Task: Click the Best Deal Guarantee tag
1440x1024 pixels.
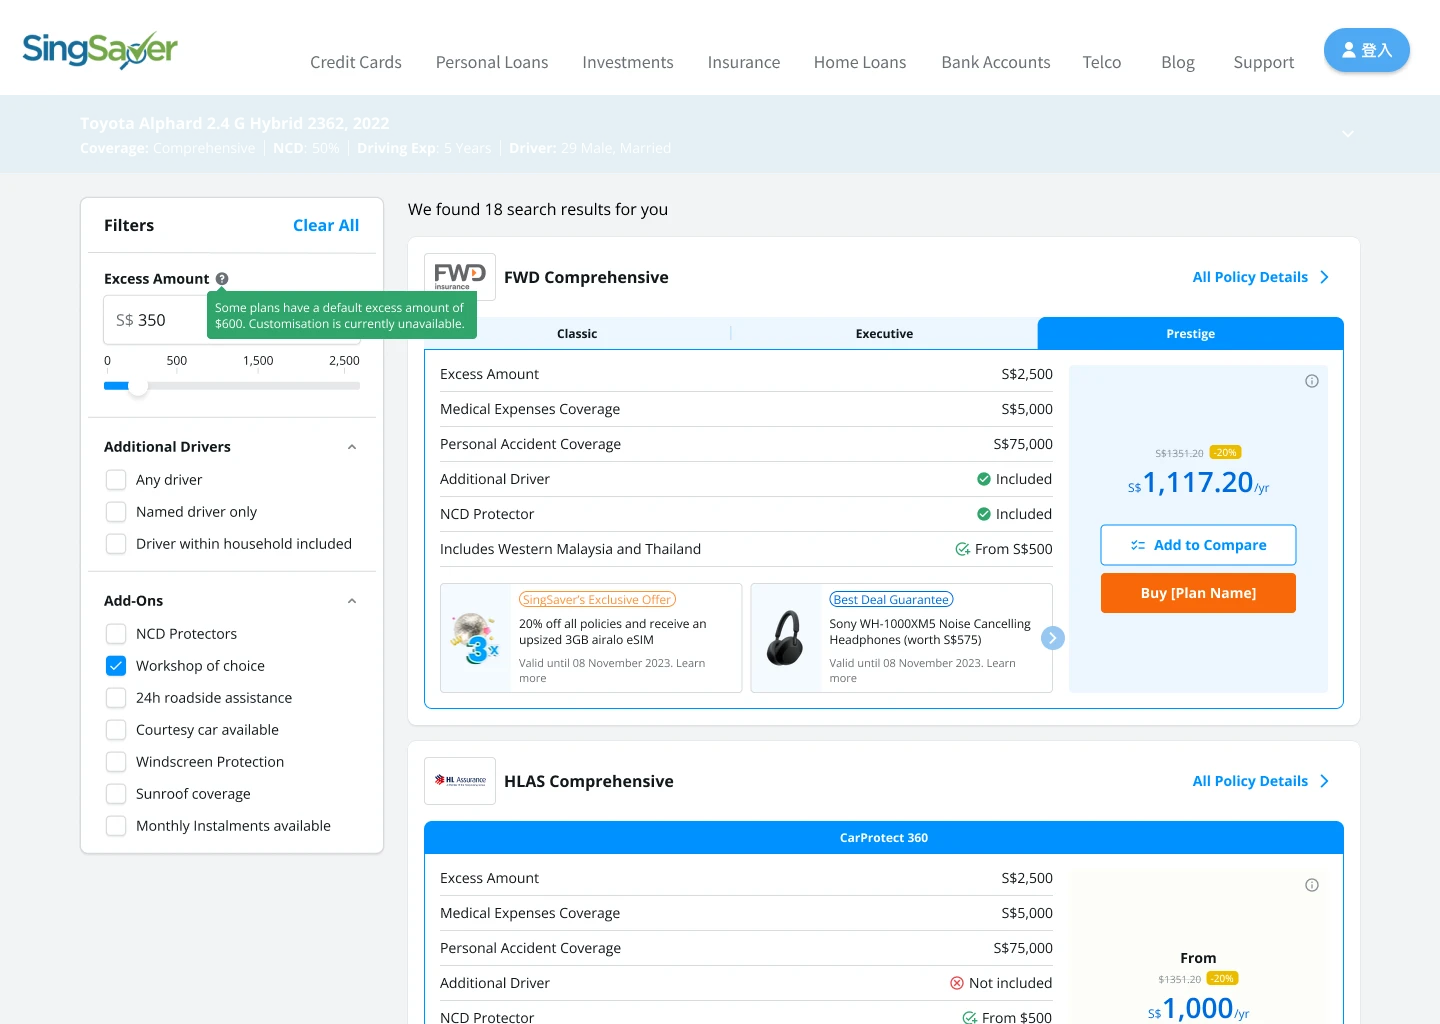Action: [891, 600]
